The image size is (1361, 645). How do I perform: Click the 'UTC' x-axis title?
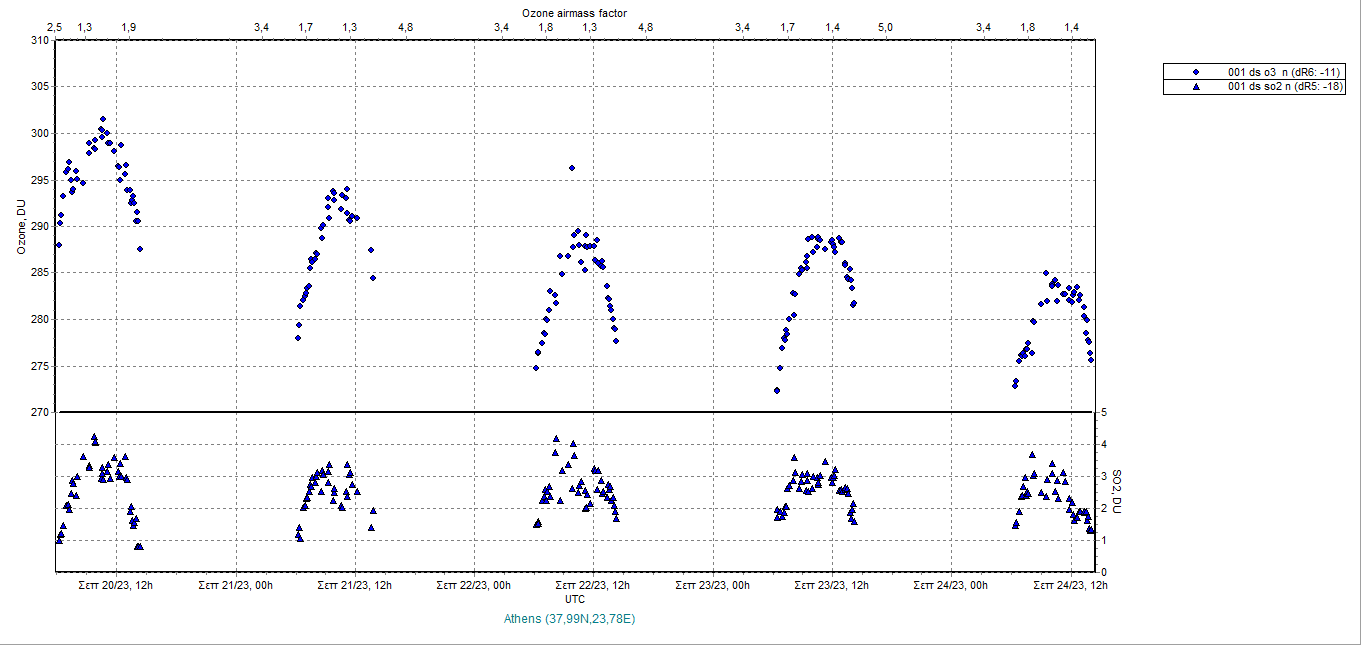[x=575, y=599]
